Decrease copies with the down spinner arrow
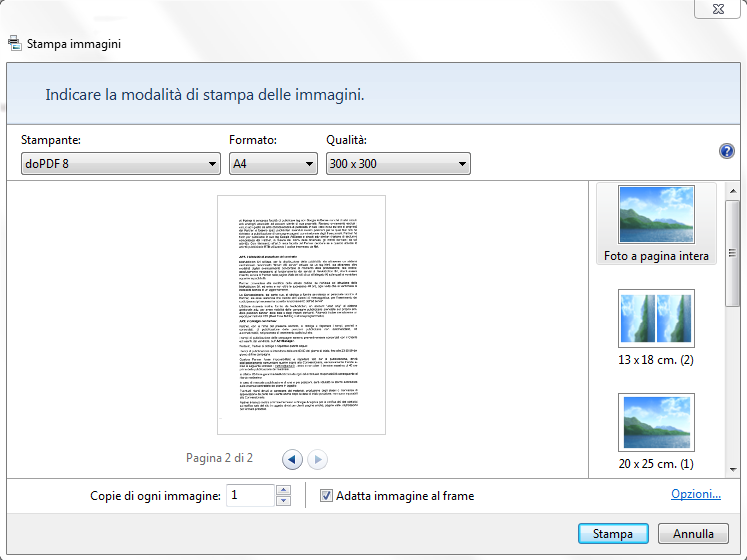The image size is (747, 560). 283,501
